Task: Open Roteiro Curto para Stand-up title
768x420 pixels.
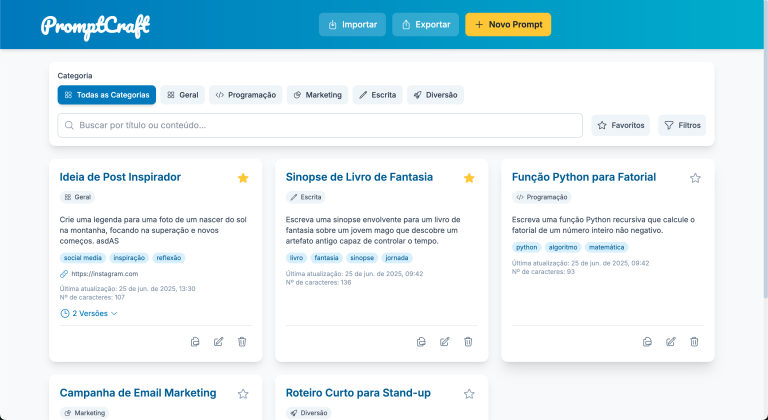Action: tap(359, 393)
